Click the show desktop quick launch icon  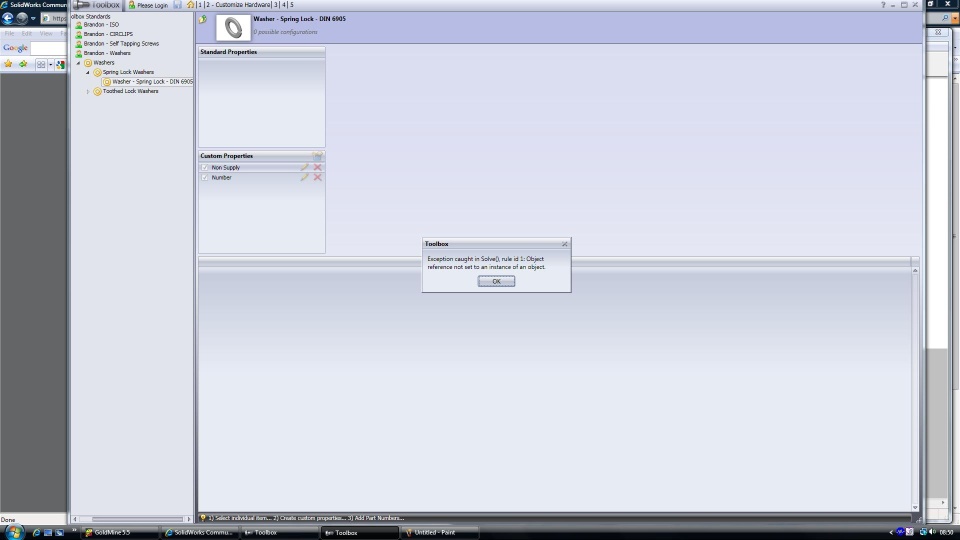(x=48, y=533)
